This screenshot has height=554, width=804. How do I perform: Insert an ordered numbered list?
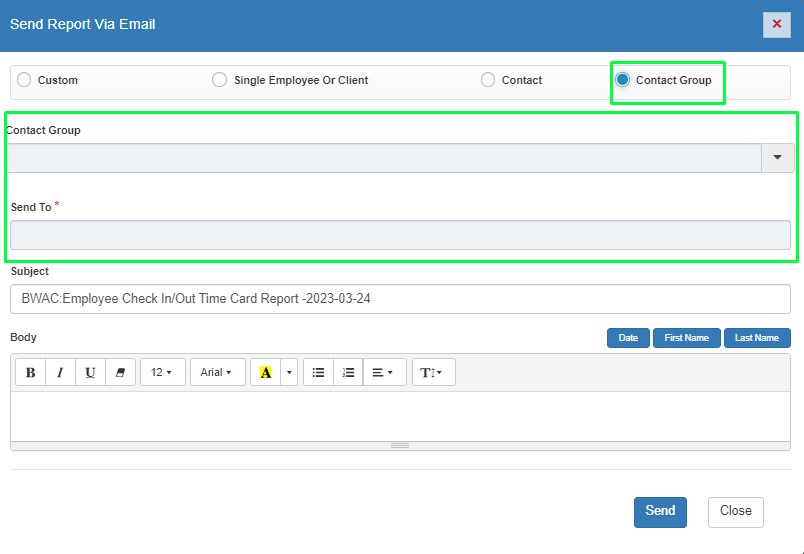pos(348,372)
